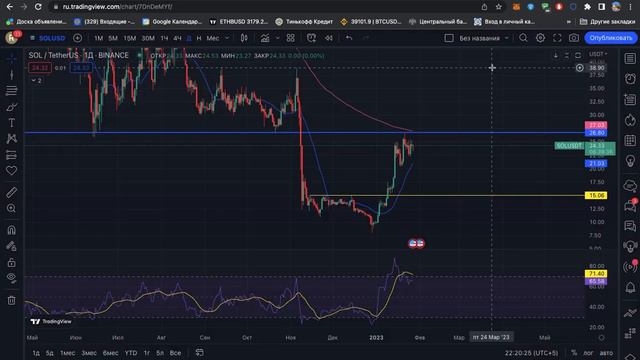Expand indicators favorites dropdown arrow
The width and height of the screenshot is (640, 360).
click(278, 38)
